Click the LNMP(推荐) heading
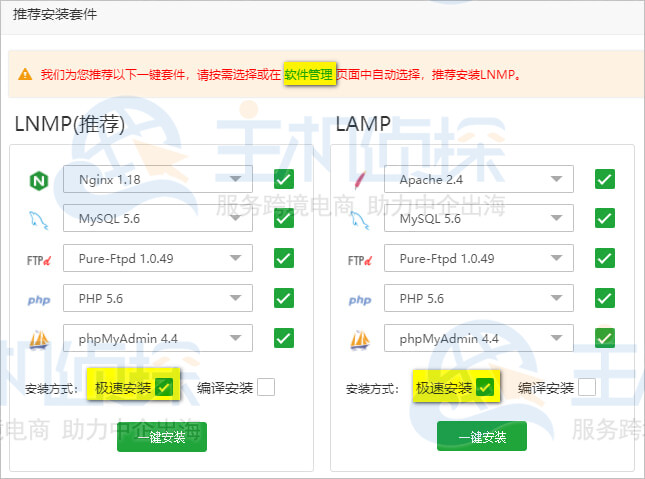The image size is (645, 479). 70,123
